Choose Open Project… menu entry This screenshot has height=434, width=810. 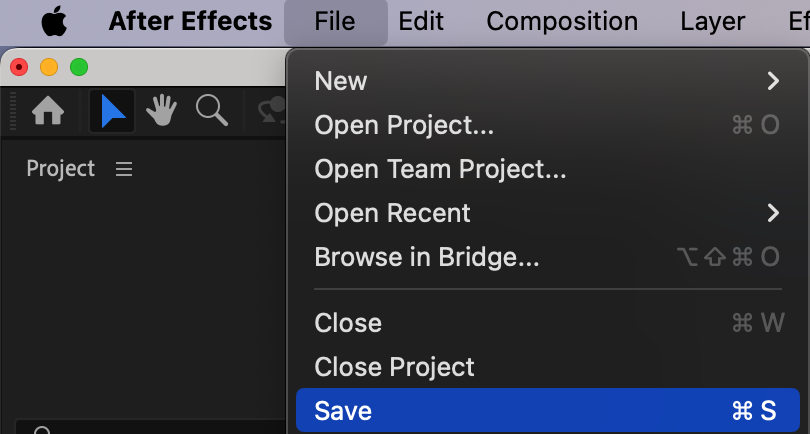(x=404, y=125)
